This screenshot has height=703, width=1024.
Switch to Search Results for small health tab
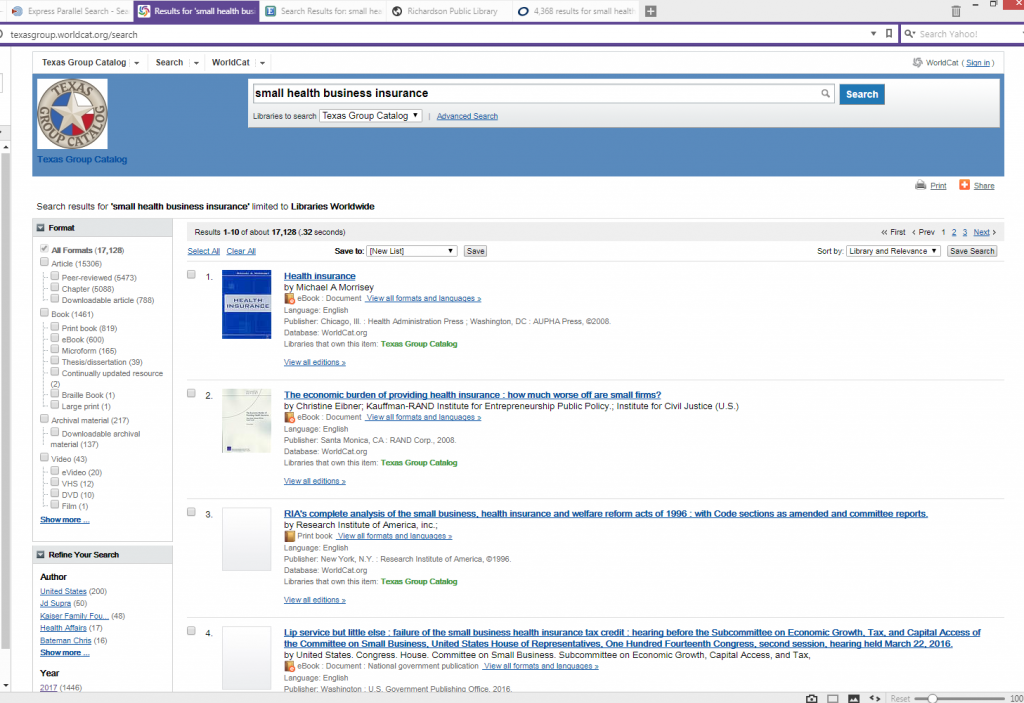(x=323, y=11)
